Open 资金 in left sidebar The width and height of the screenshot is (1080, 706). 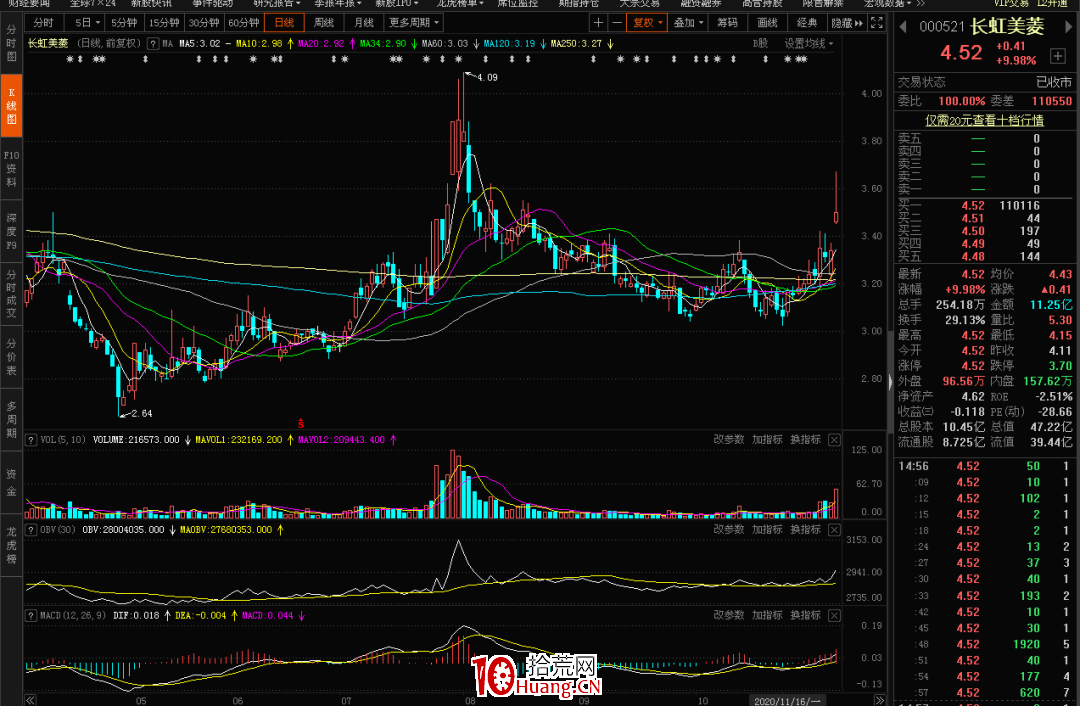[11, 481]
